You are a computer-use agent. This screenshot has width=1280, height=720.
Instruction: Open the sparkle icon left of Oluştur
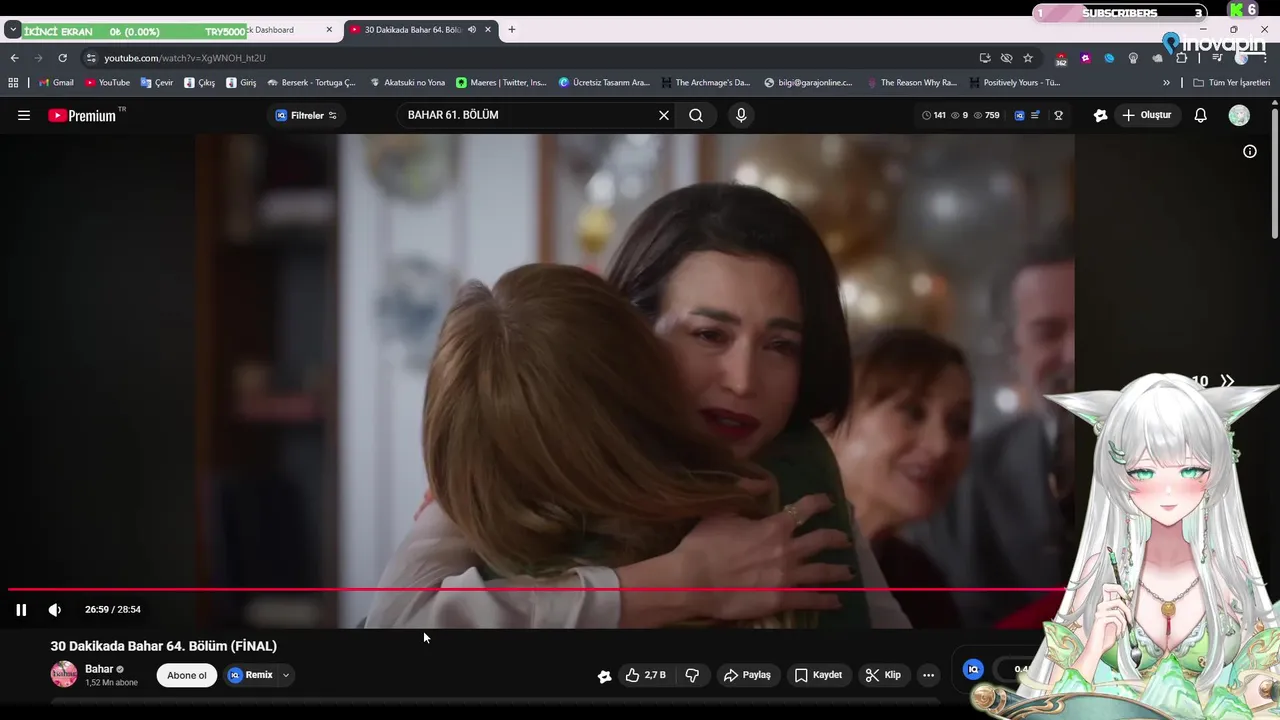click(x=1101, y=115)
